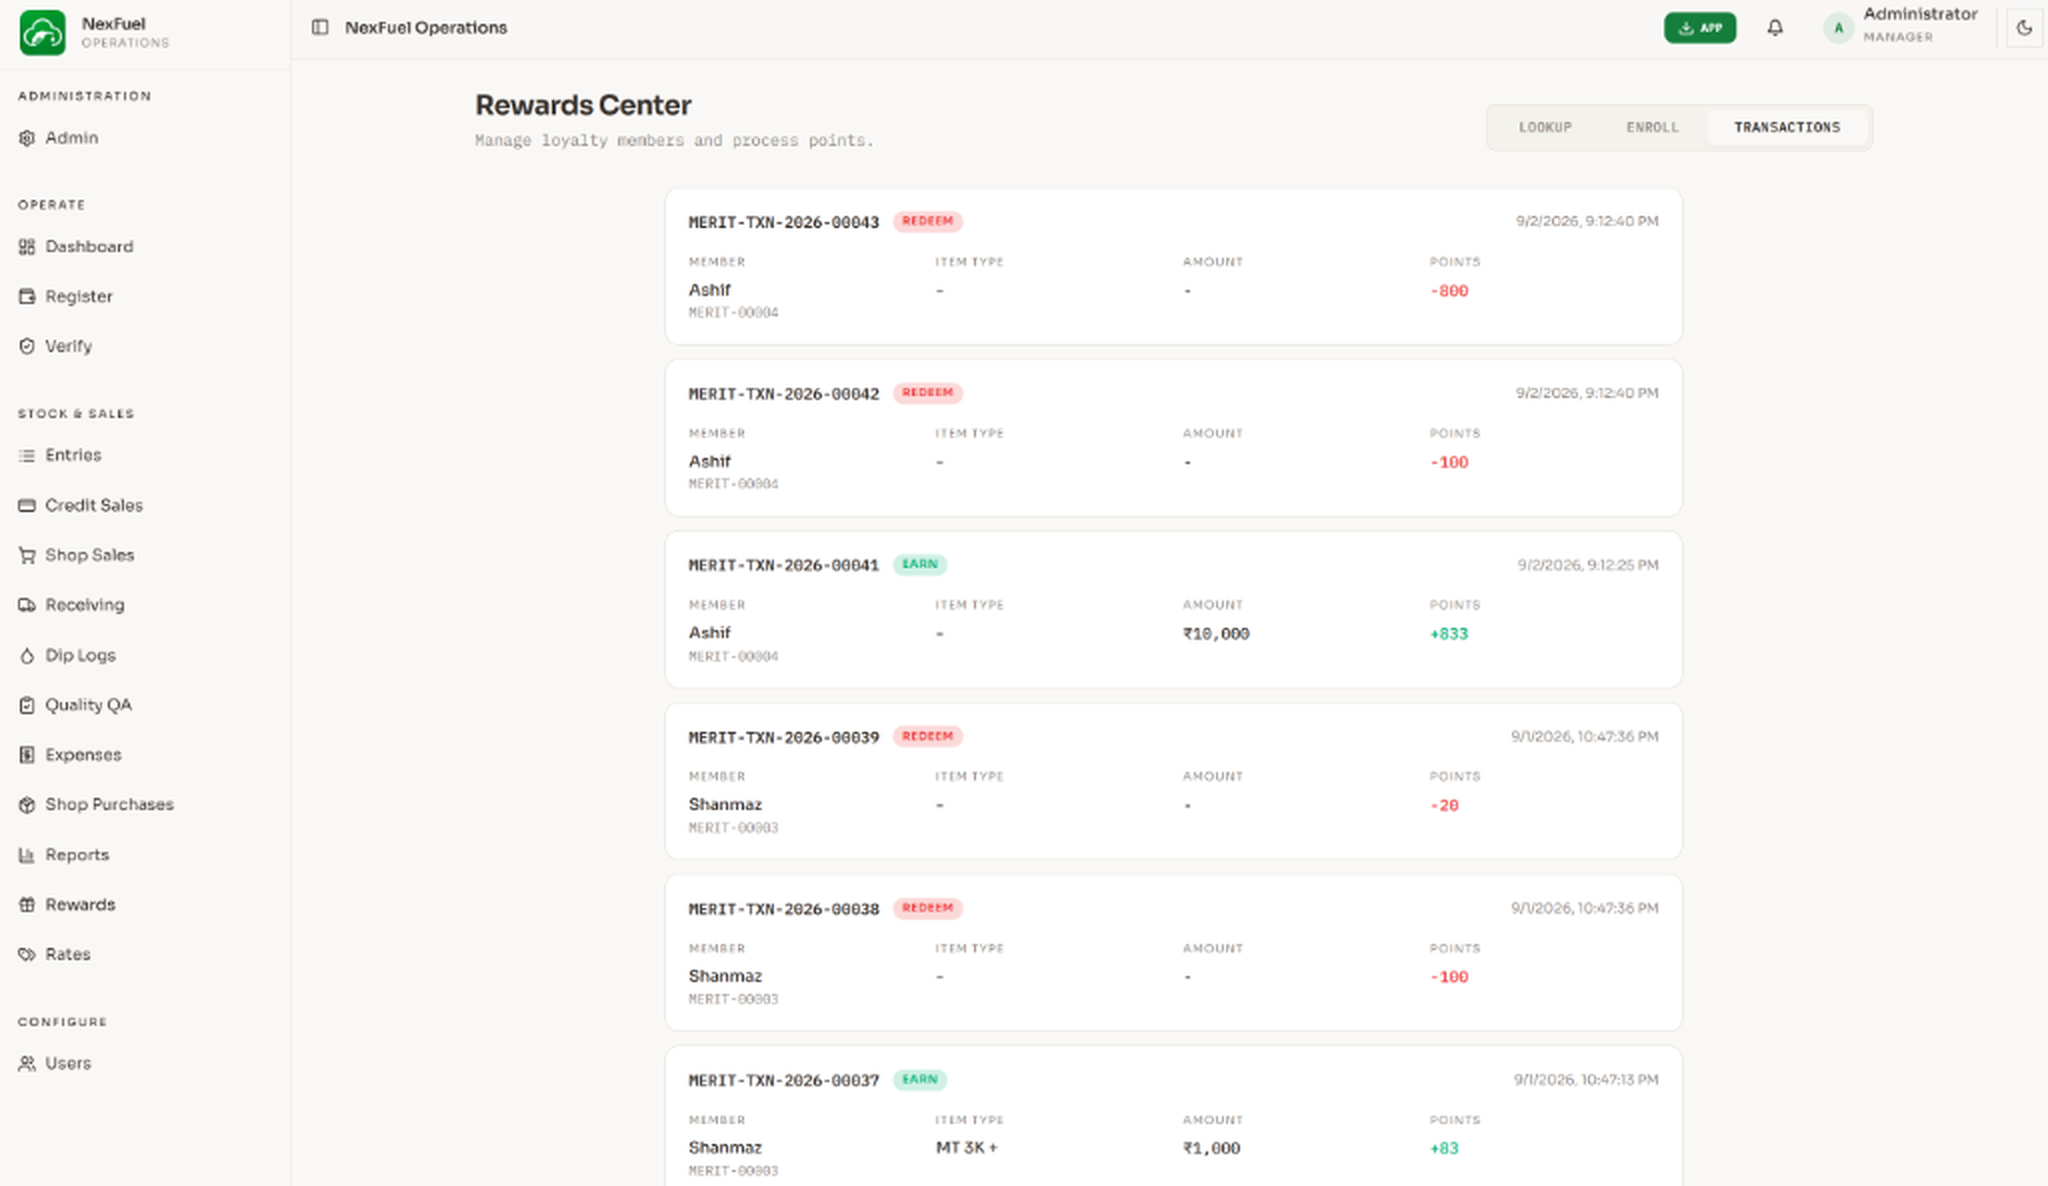
Task: Select transaction MERIT-TXN-2026-00042
Action: 1173,438
